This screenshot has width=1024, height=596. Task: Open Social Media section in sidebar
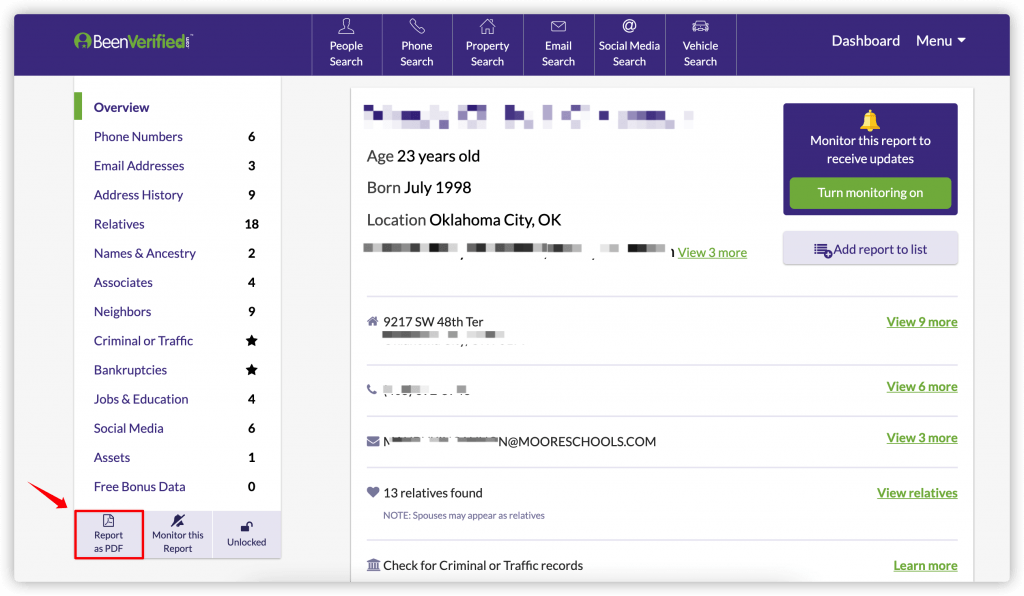coord(129,428)
